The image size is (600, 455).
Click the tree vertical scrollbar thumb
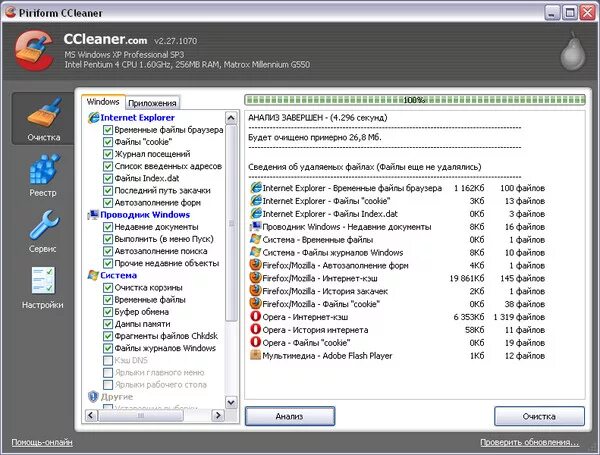(231, 223)
